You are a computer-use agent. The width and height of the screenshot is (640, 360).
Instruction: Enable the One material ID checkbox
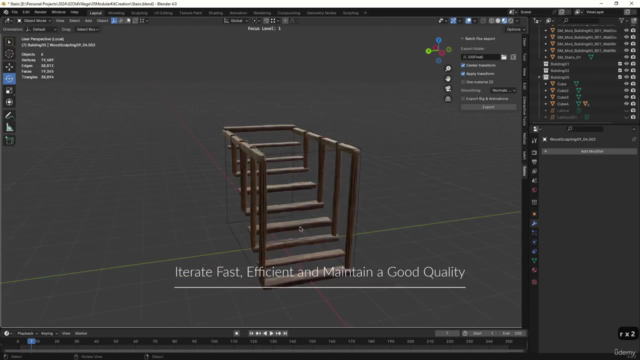(x=463, y=82)
